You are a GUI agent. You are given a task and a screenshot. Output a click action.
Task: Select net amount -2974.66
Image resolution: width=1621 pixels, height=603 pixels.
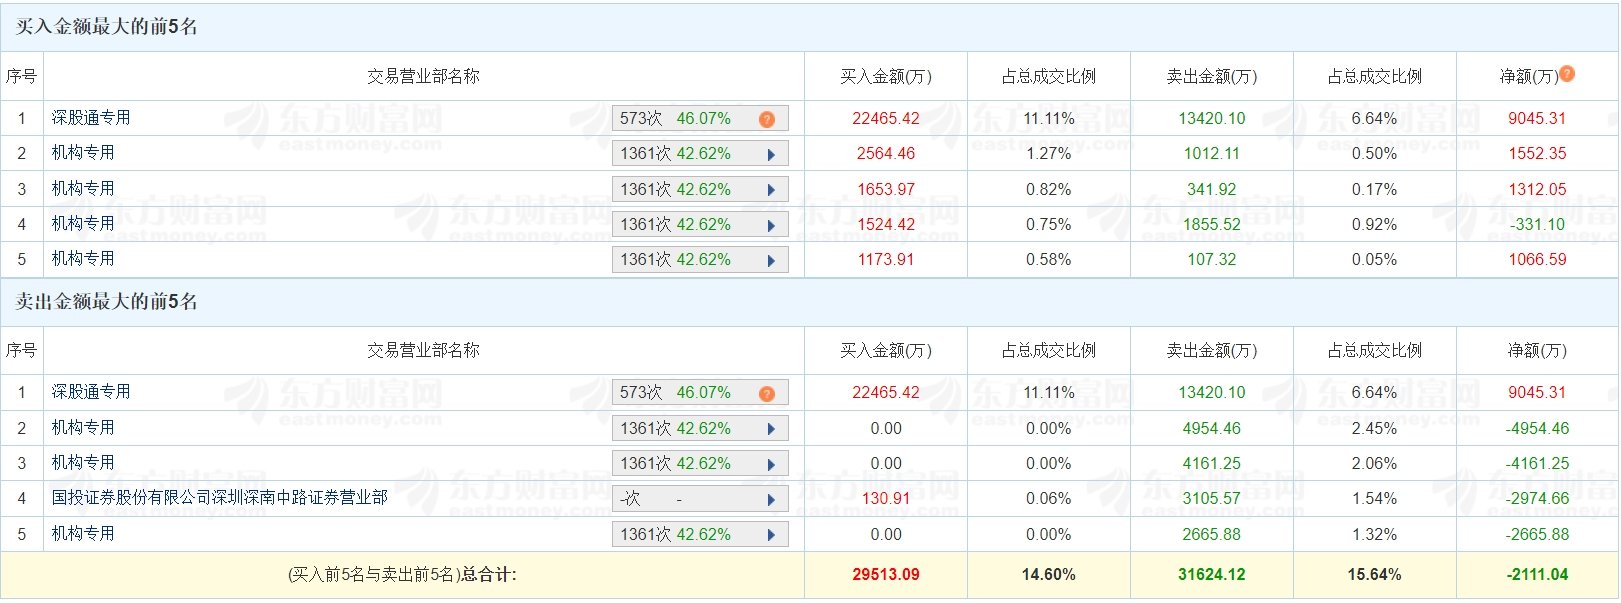[1537, 499]
